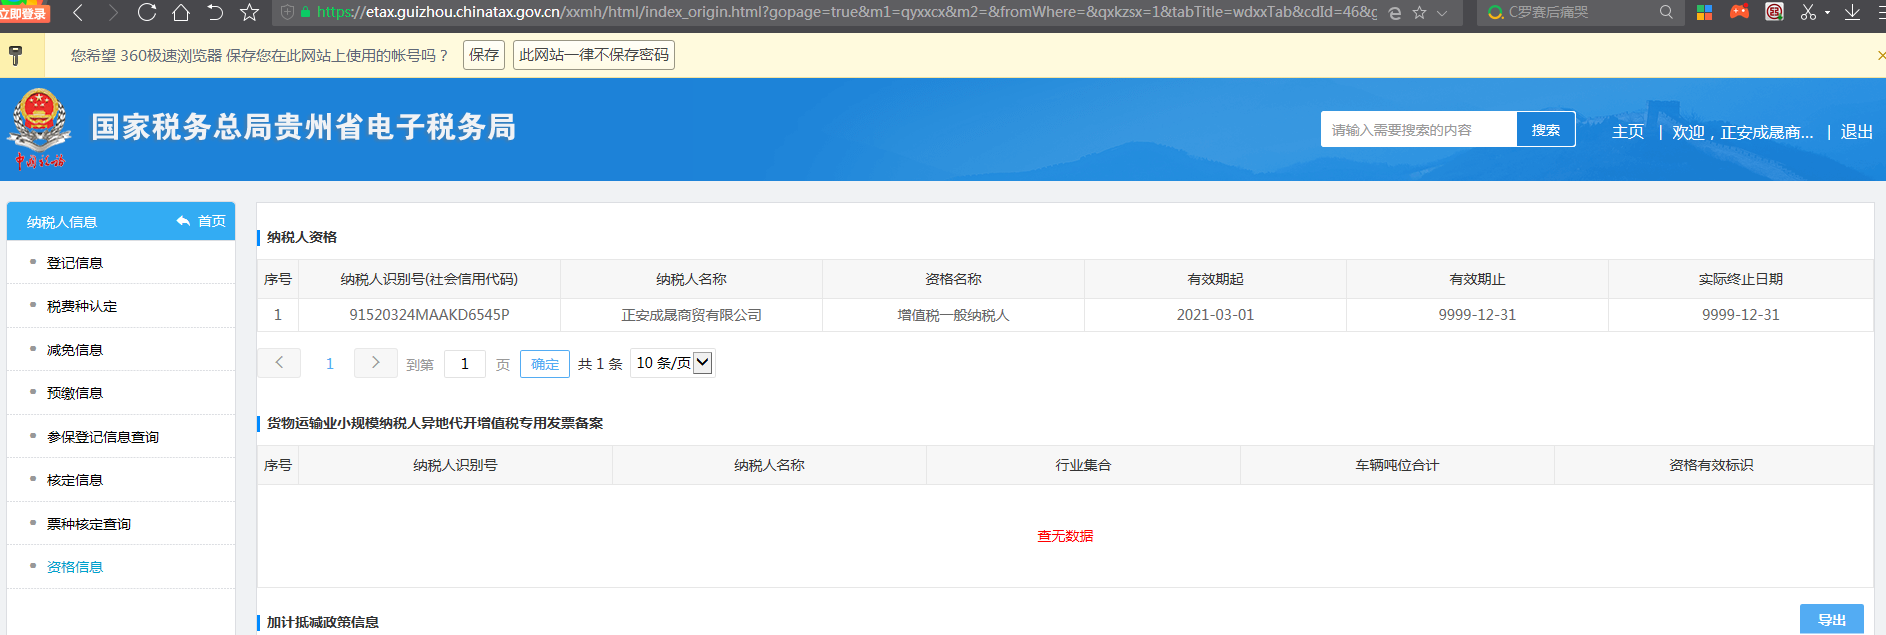This screenshot has height=635, width=1886.
Task: Click the search magnifier in browser search box
Action: [1666, 13]
